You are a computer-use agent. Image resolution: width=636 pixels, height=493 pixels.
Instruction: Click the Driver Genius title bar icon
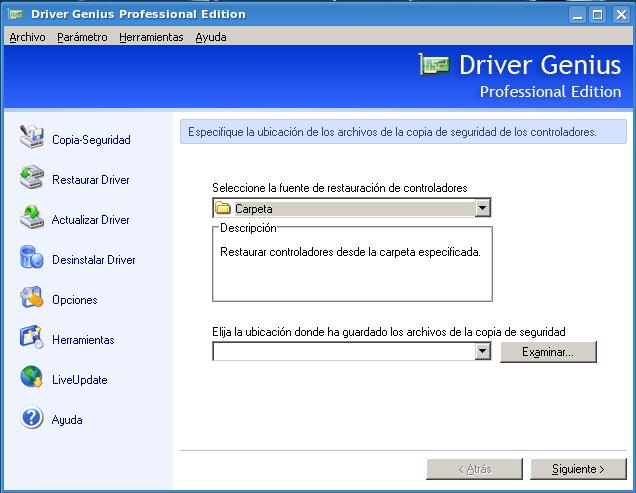[16, 14]
